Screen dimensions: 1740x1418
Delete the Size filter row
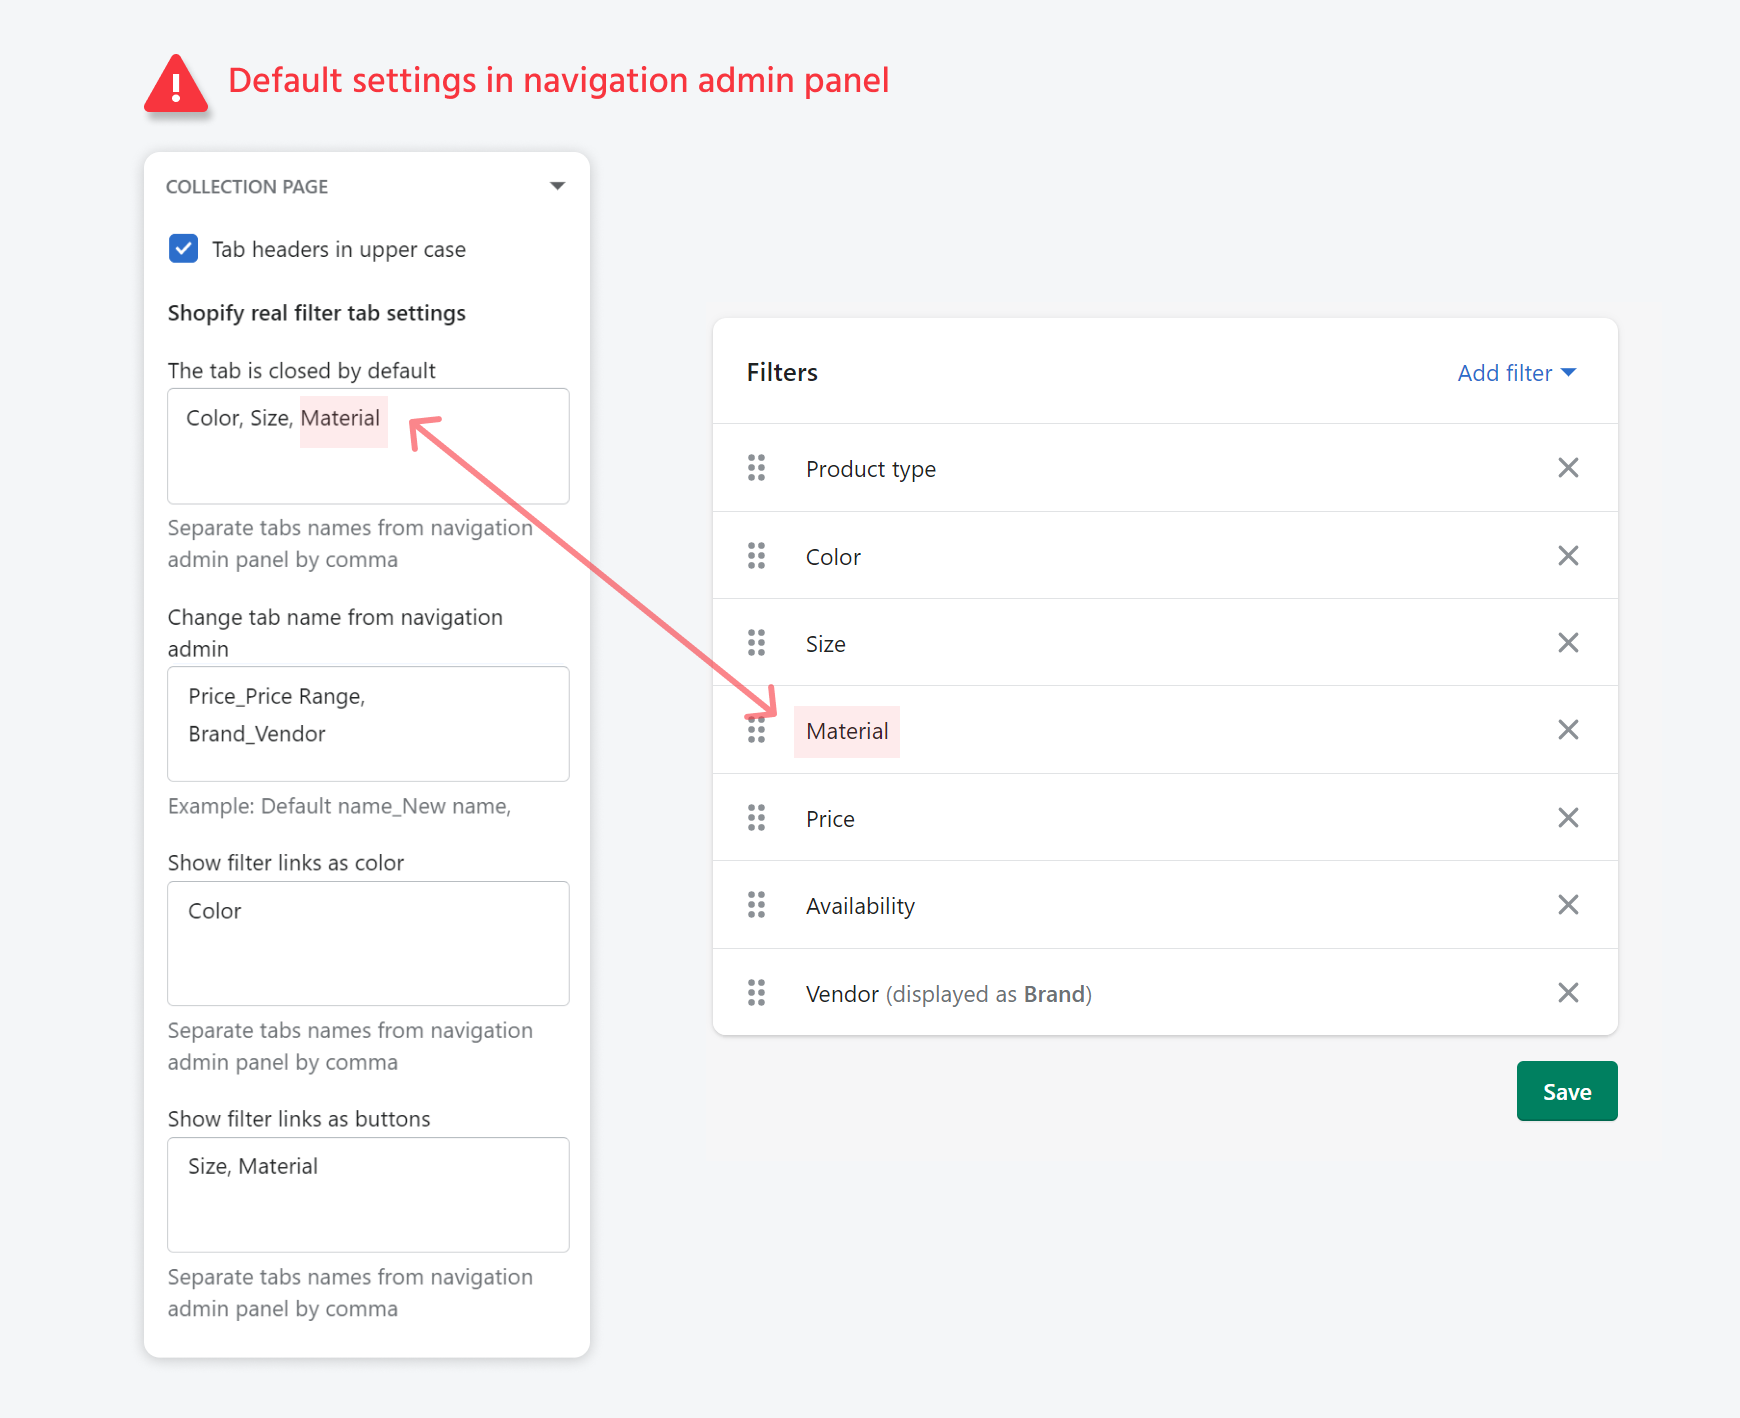tap(1567, 643)
